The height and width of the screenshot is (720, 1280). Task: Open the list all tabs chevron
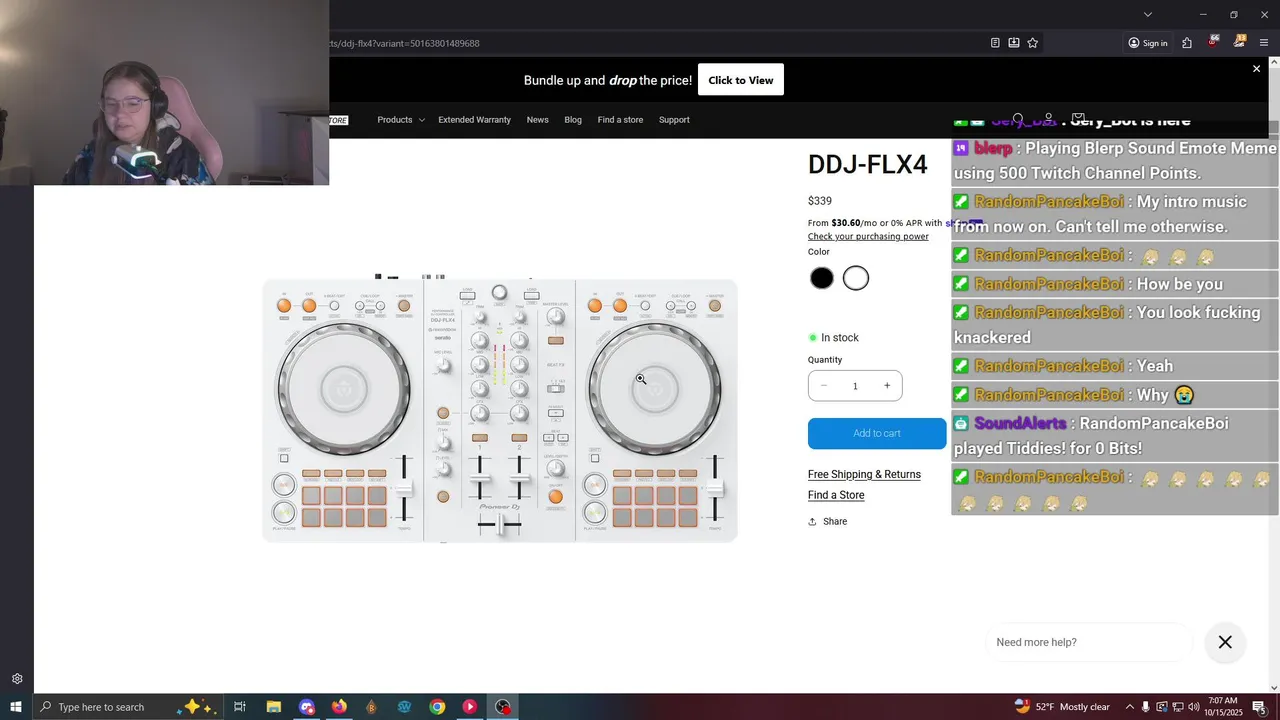1148,14
